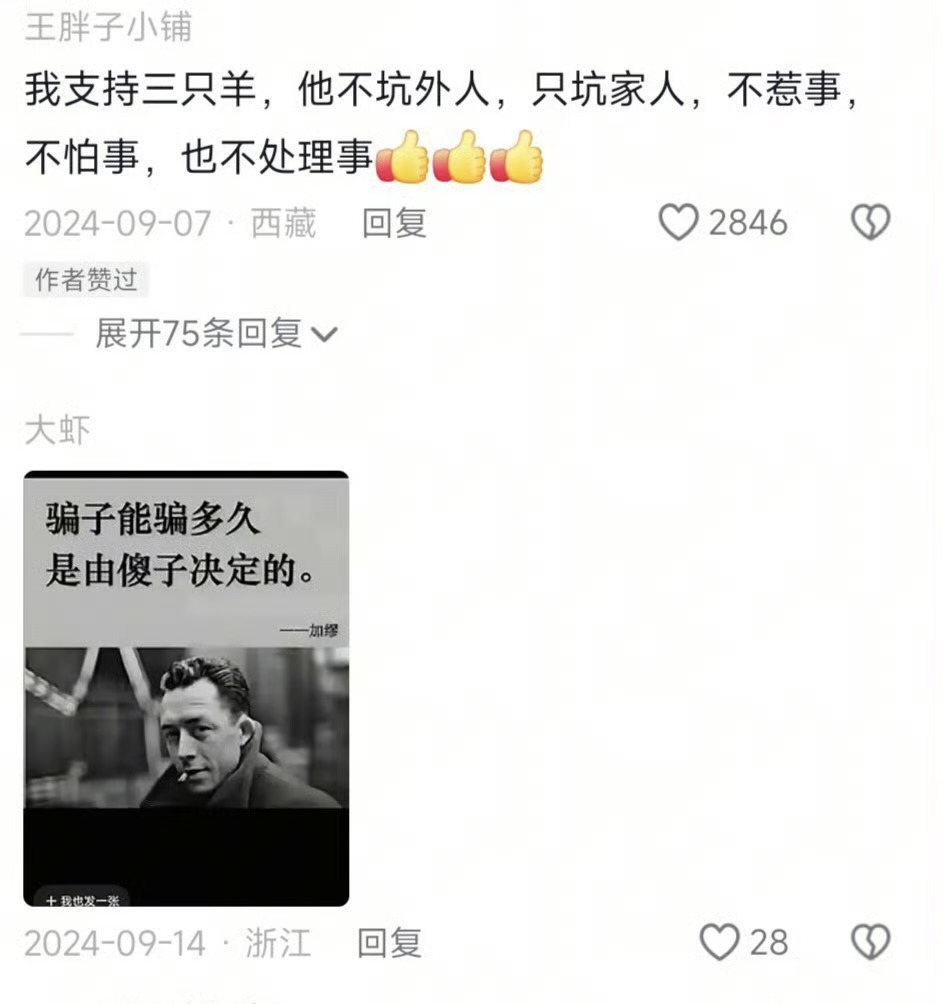The width and height of the screenshot is (942, 1004).
Task: Dislike 王胖子小铺's comment with broken heart
Action: click(x=870, y=222)
